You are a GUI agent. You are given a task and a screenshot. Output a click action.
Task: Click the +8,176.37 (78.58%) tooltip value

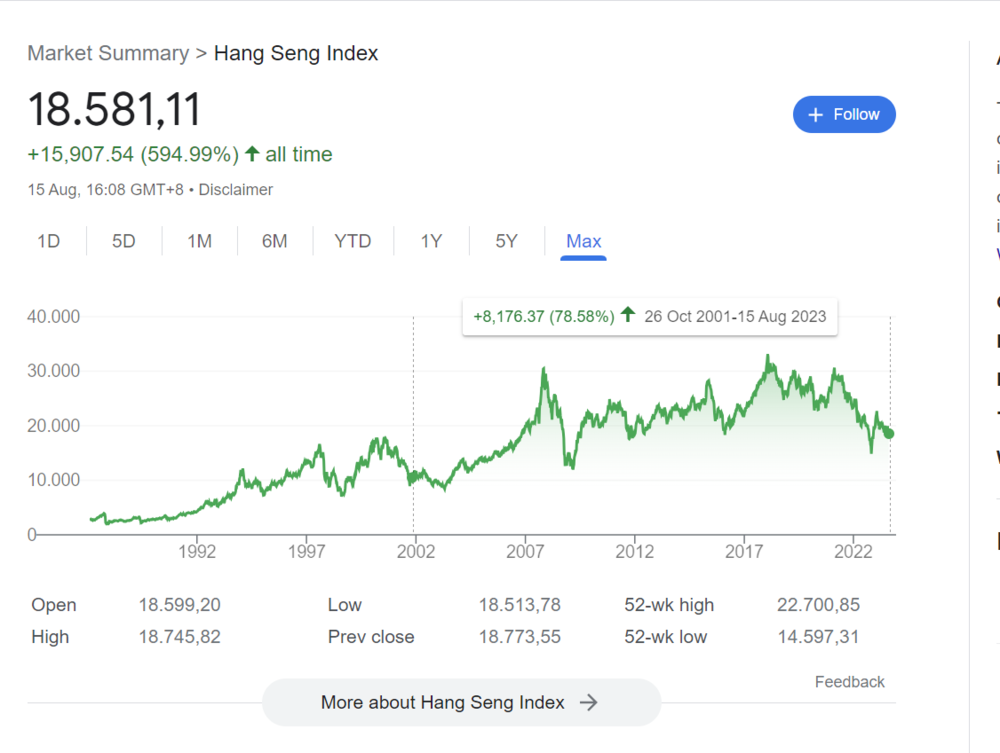(544, 317)
